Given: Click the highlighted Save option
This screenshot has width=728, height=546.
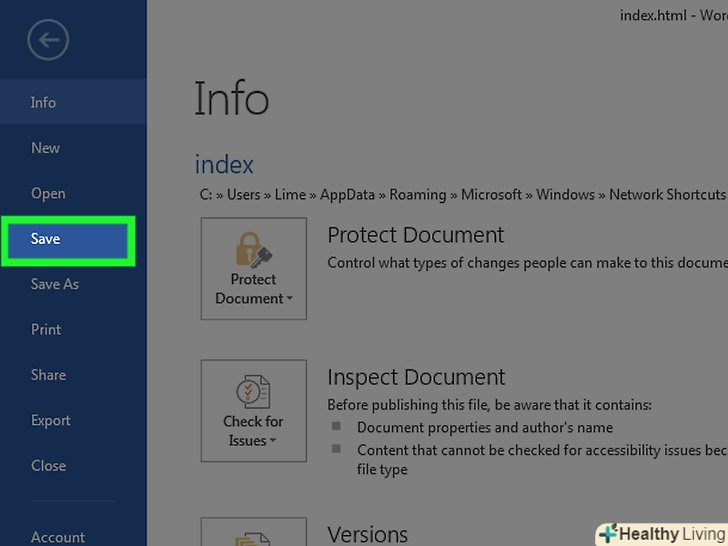Looking at the screenshot, I should (46, 239).
